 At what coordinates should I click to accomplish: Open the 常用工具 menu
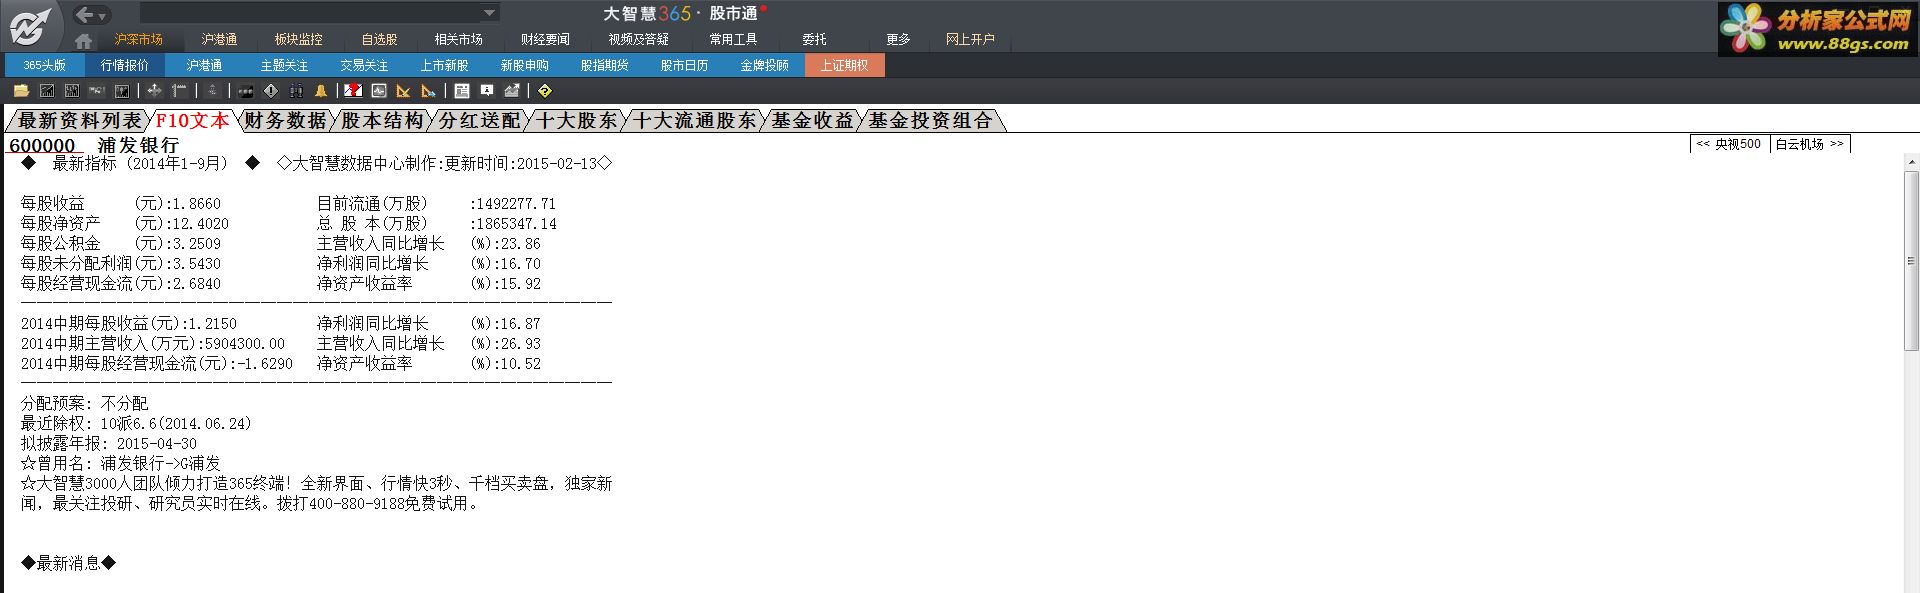click(x=733, y=40)
